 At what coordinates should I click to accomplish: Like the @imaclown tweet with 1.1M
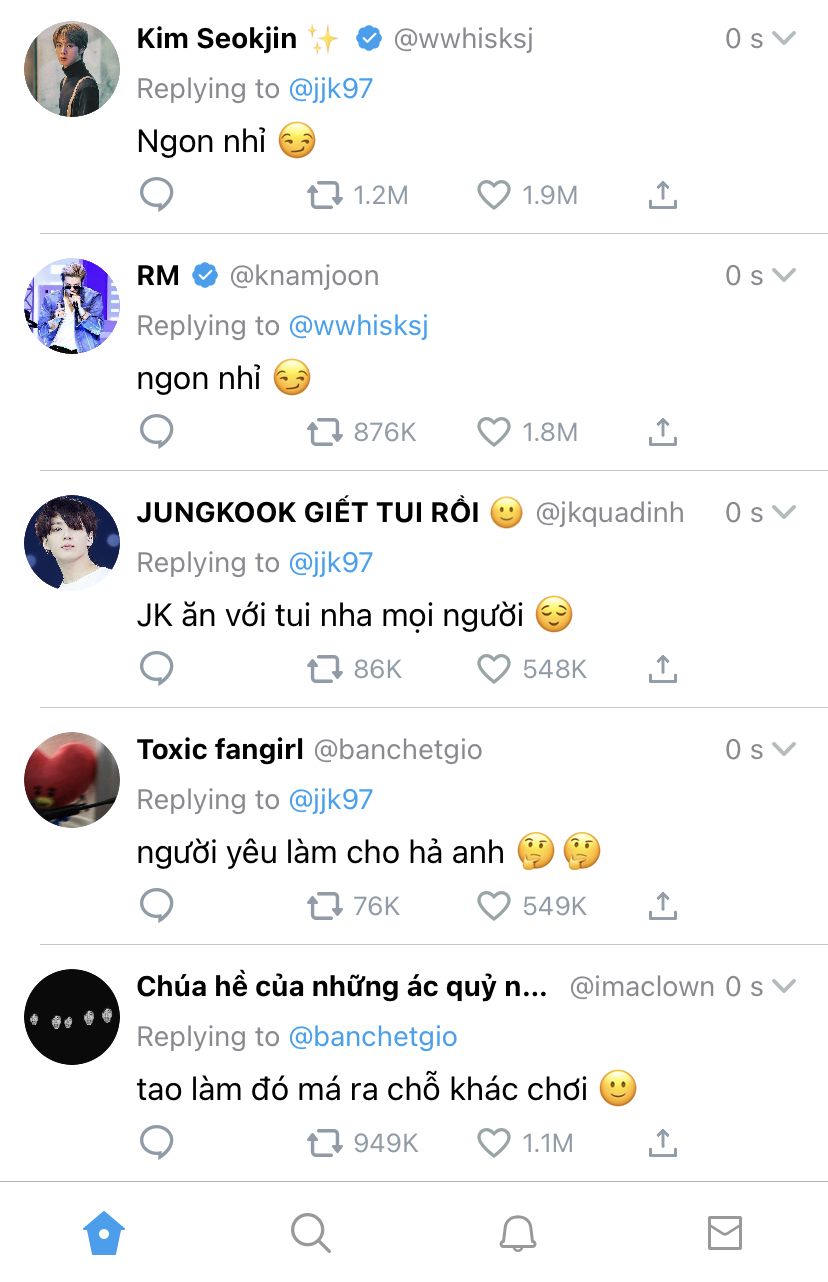point(493,1142)
